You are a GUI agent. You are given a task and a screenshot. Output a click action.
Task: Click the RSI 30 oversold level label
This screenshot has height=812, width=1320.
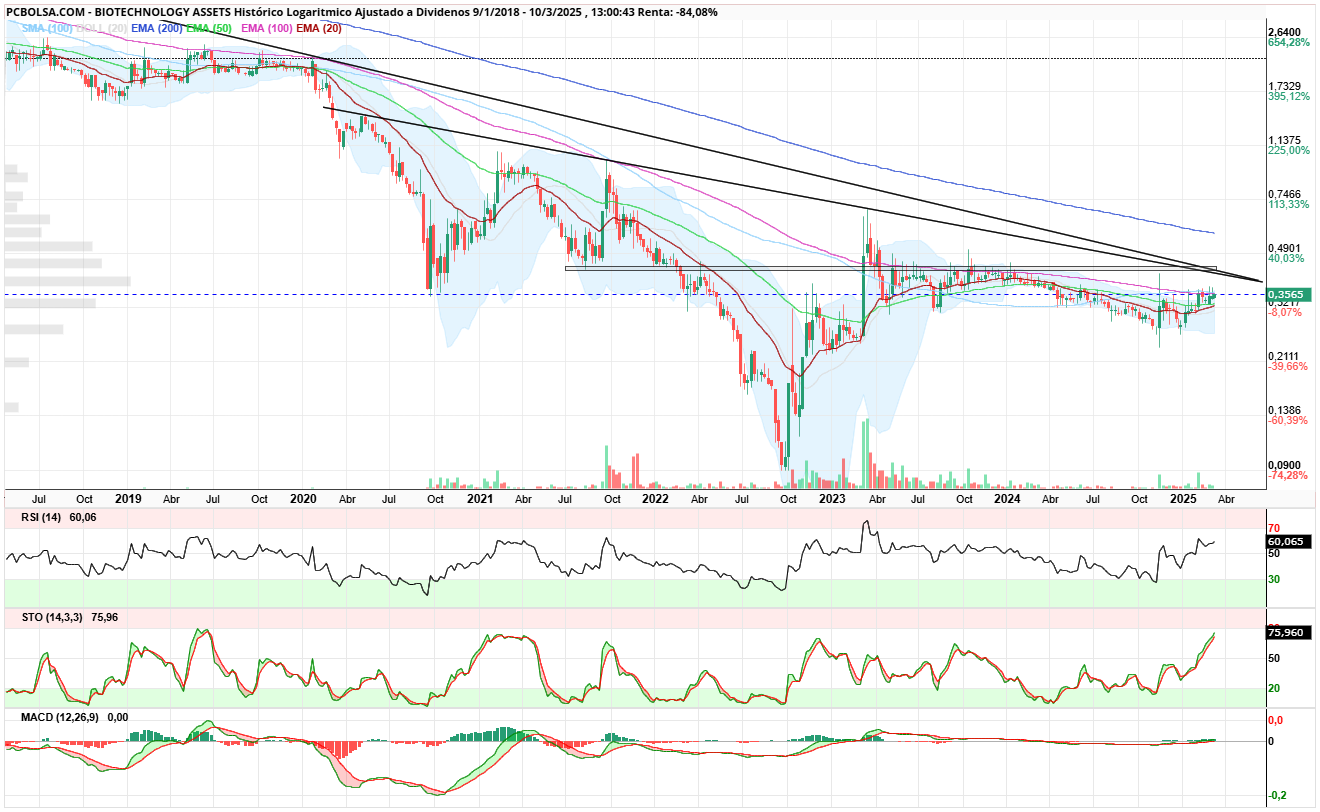click(x=1275, y=579)
